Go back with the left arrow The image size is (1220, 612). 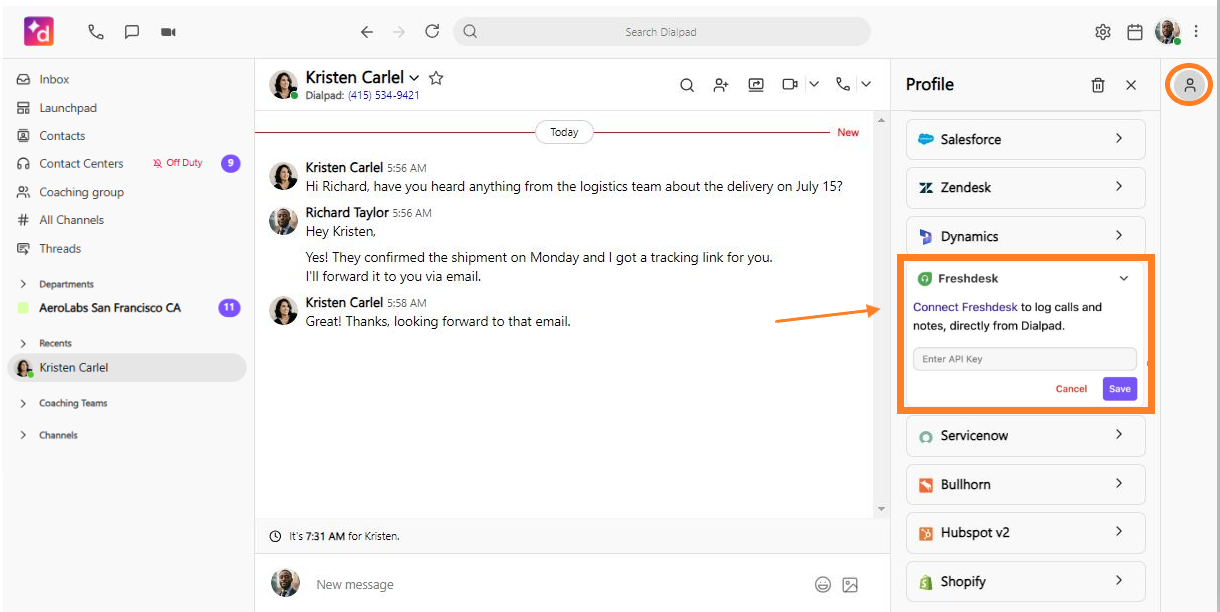[367, 32]
